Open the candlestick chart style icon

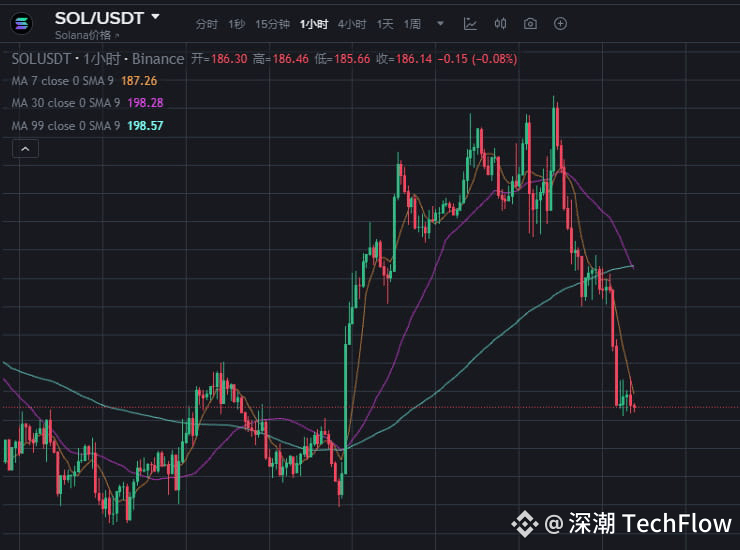pyautogui.click(x=500, y=24)
